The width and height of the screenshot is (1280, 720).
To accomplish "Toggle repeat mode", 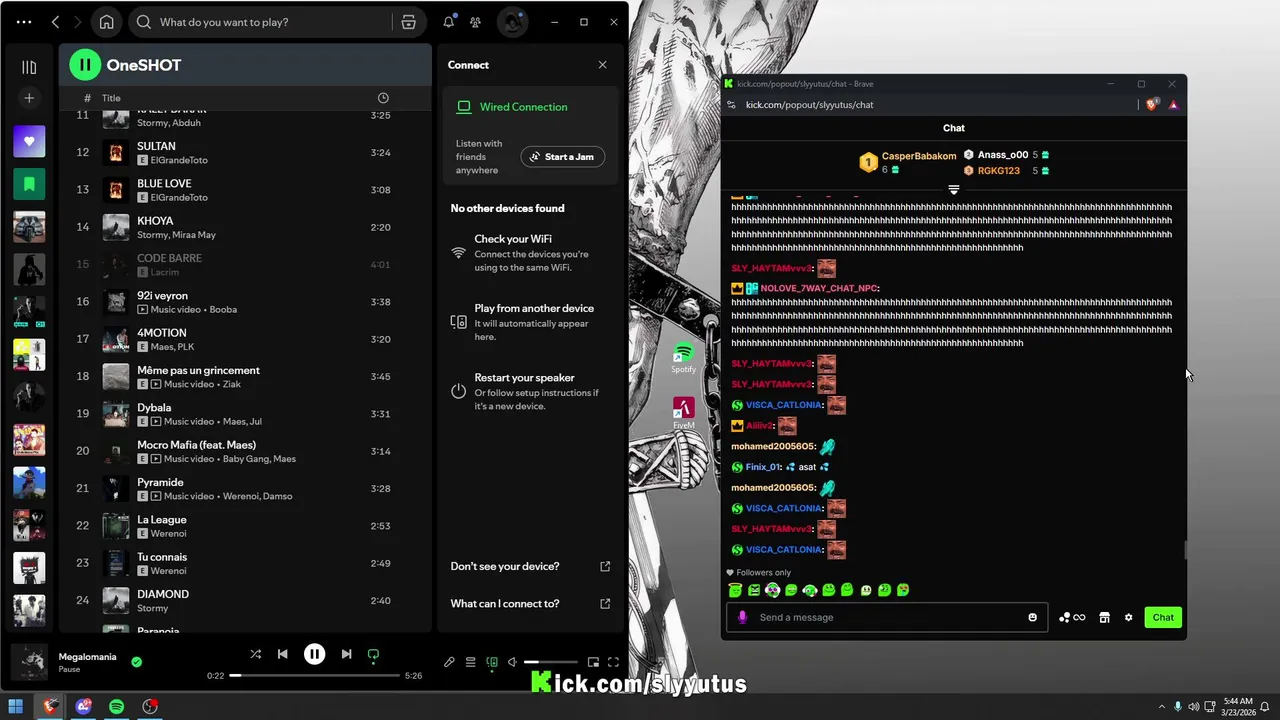I will [x=373, y=654].
